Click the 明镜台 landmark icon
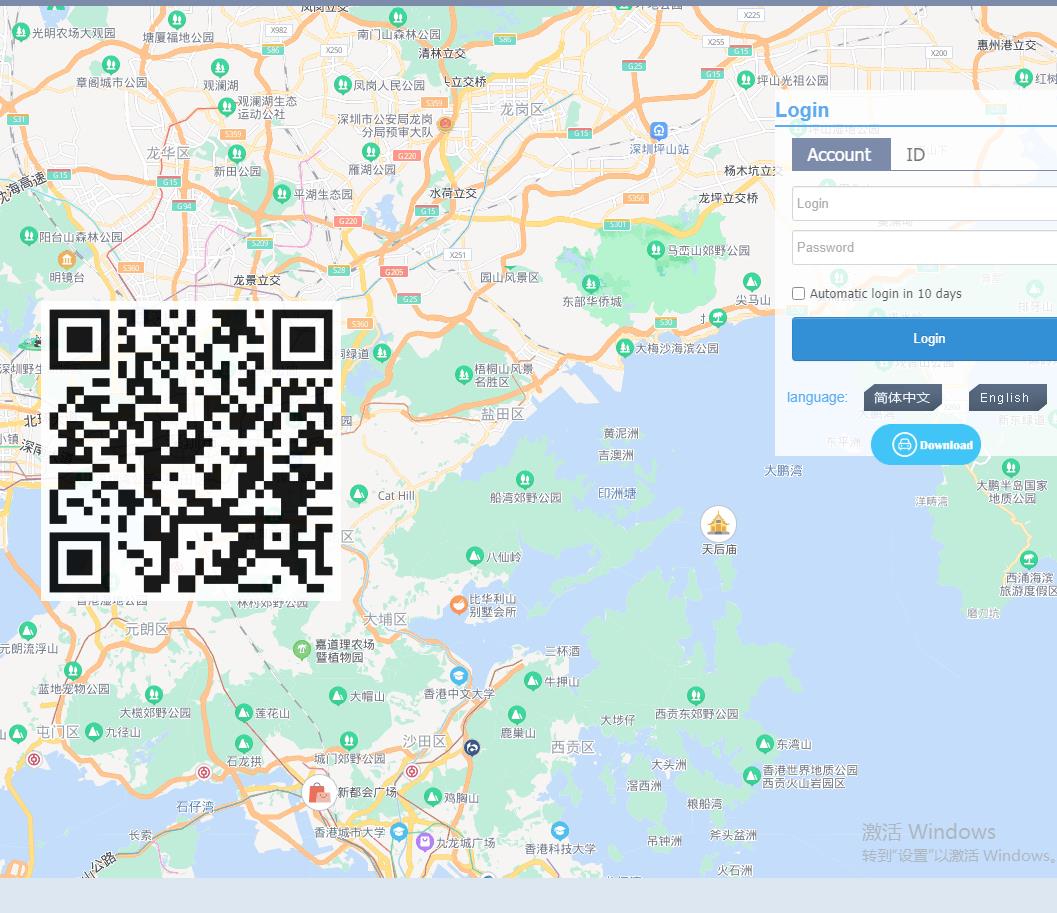 (x=66, y=260)
